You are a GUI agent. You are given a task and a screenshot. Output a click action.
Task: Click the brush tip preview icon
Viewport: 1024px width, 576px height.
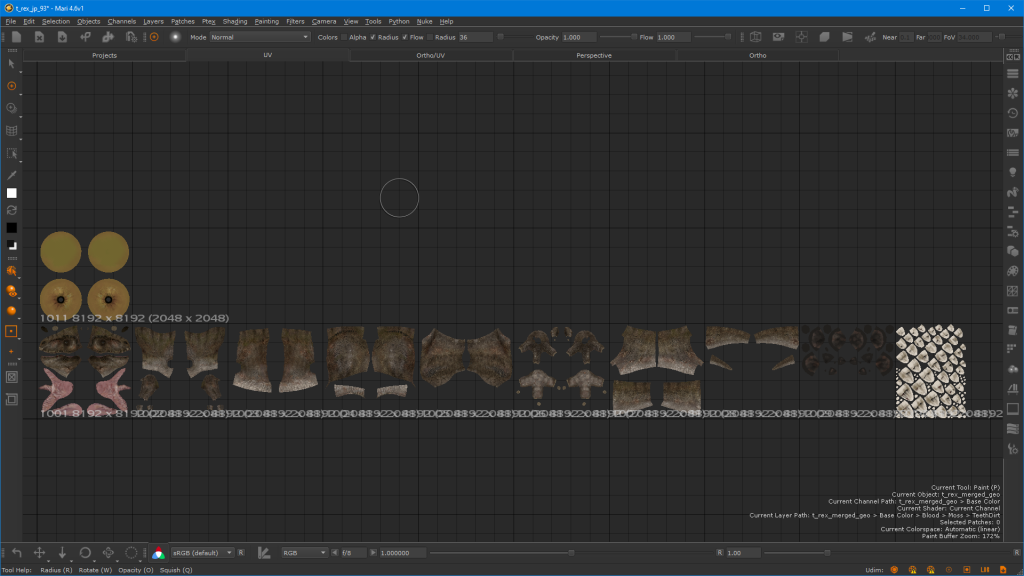(175, 37)
